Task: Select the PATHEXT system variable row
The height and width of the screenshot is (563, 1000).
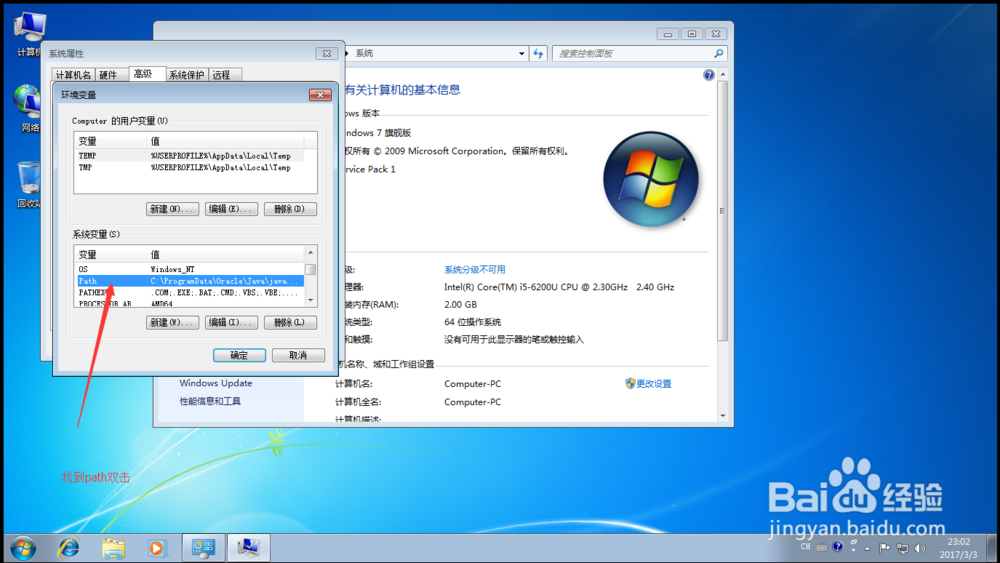Action: (189, 293)
